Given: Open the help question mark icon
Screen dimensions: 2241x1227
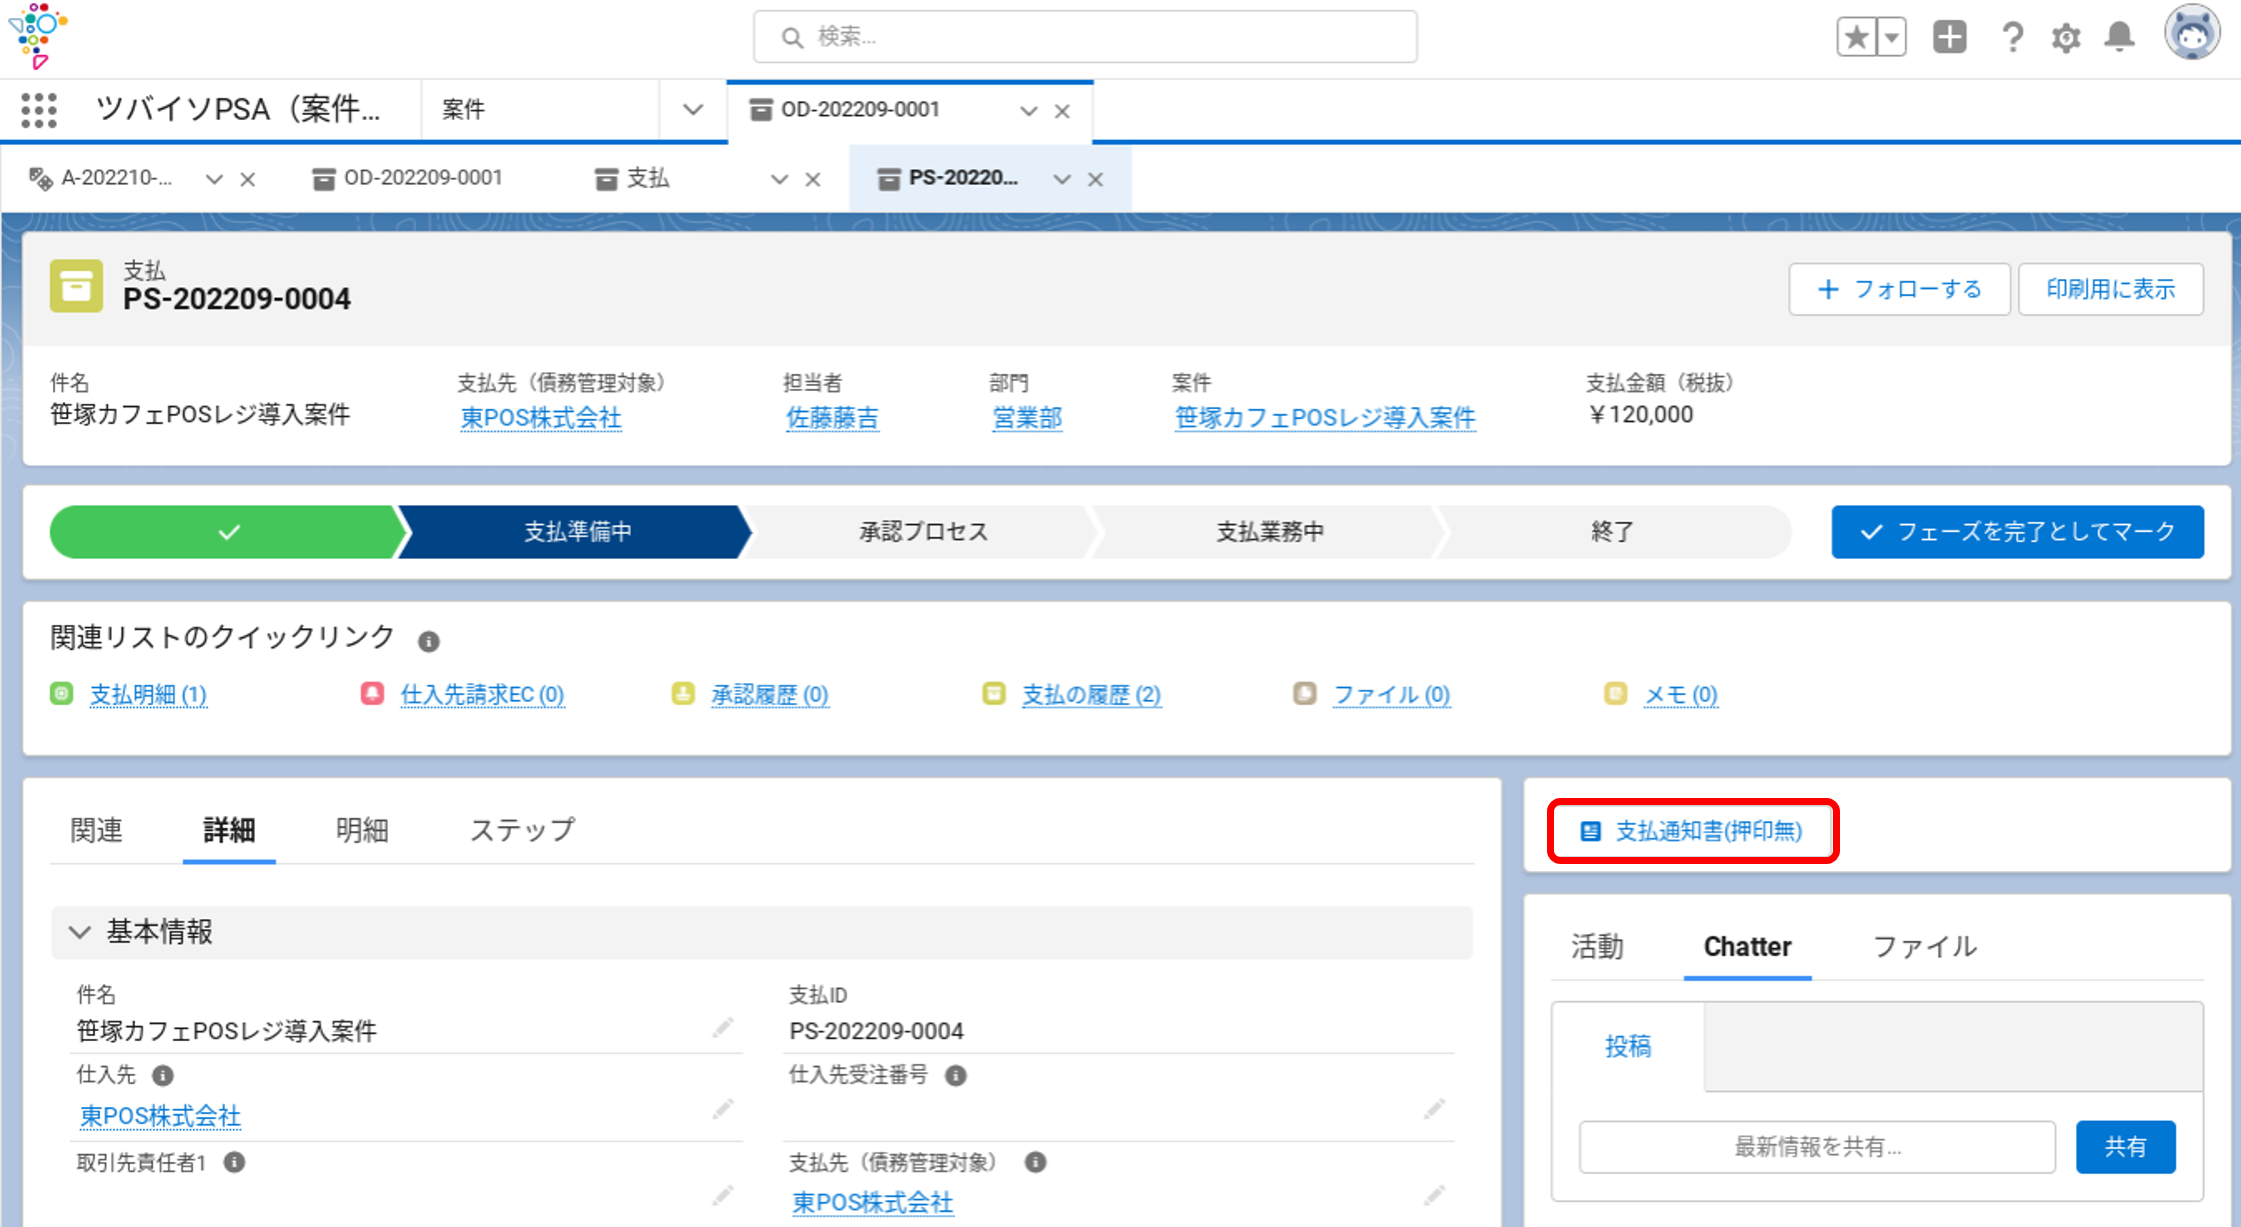Looking at the screenshot, I should 2012,38.
